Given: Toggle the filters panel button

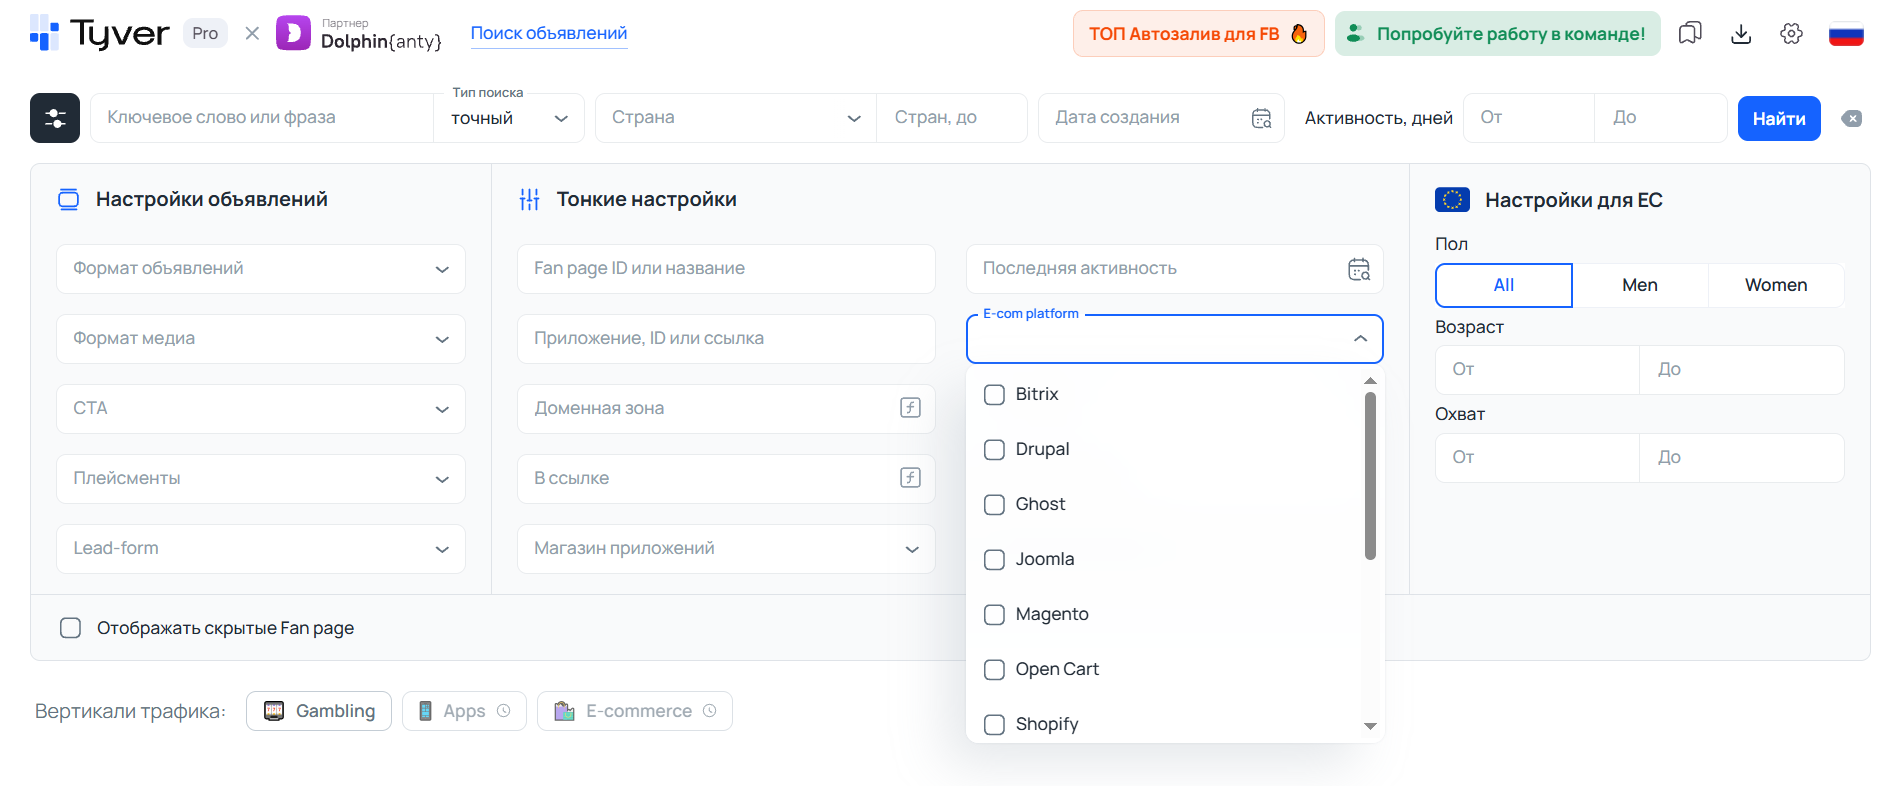Looking at the screenshot, I should (x=55, y=118).
